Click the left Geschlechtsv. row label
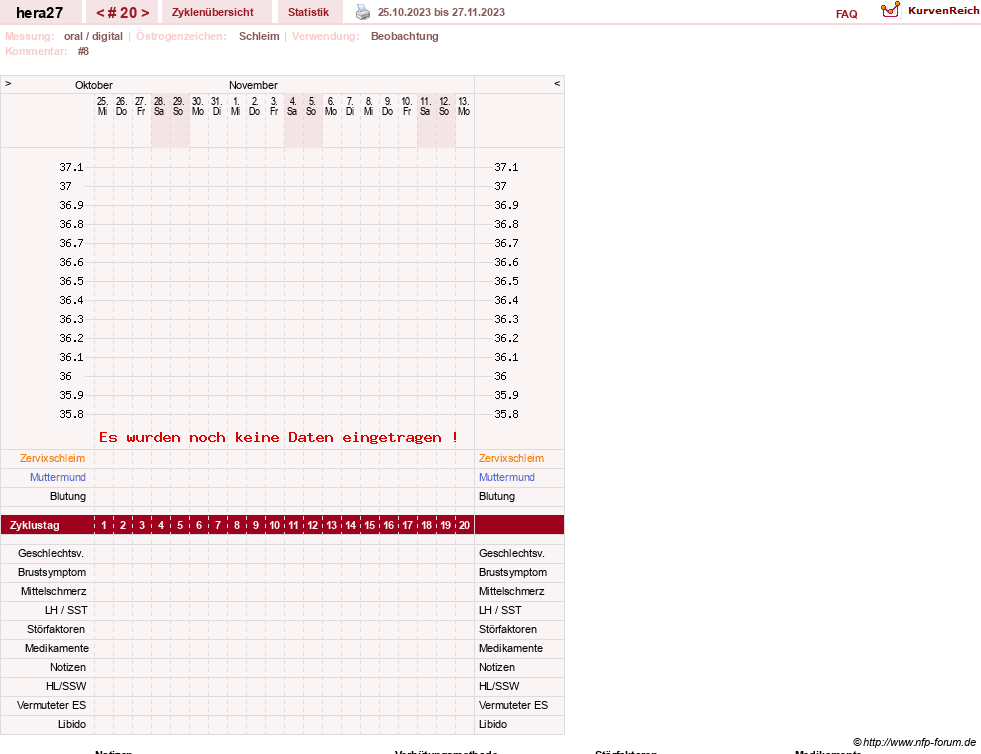 (x=51, y=553)
